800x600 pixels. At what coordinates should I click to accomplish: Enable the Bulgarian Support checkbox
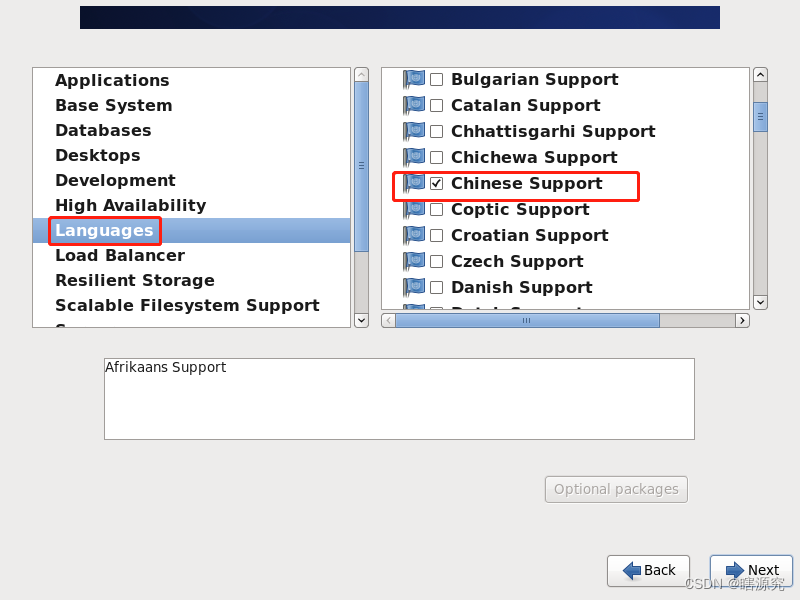[436, 79]
